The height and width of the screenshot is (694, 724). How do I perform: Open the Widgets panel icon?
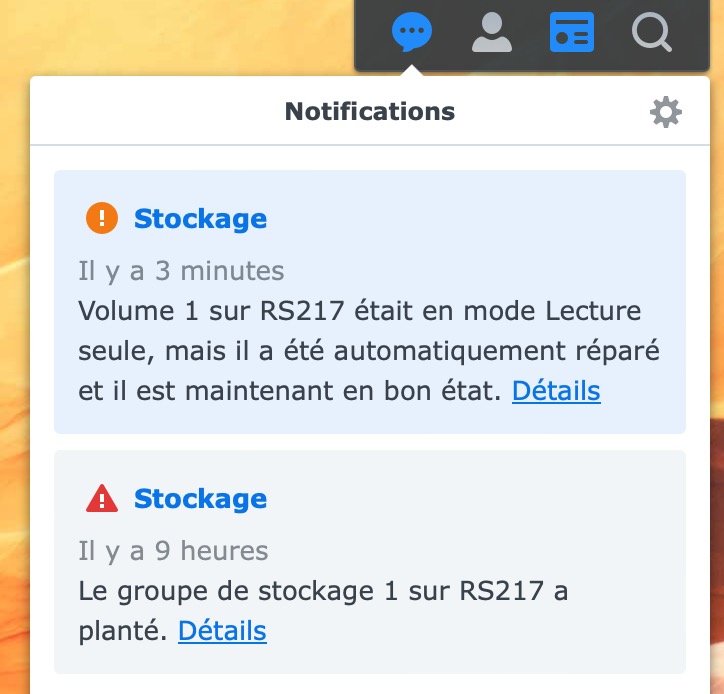(x=572, y=33)
